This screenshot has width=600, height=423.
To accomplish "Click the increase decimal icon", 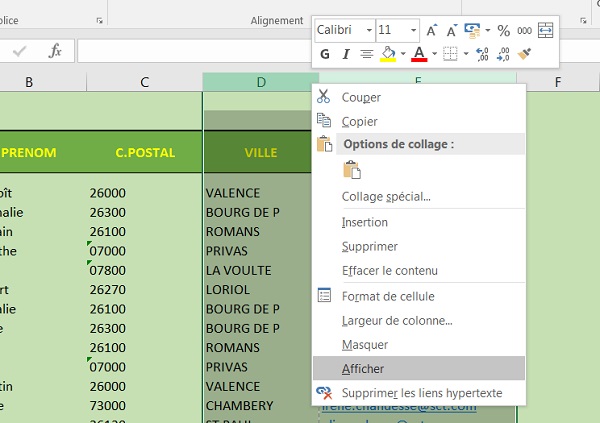I will pos(481,54).
